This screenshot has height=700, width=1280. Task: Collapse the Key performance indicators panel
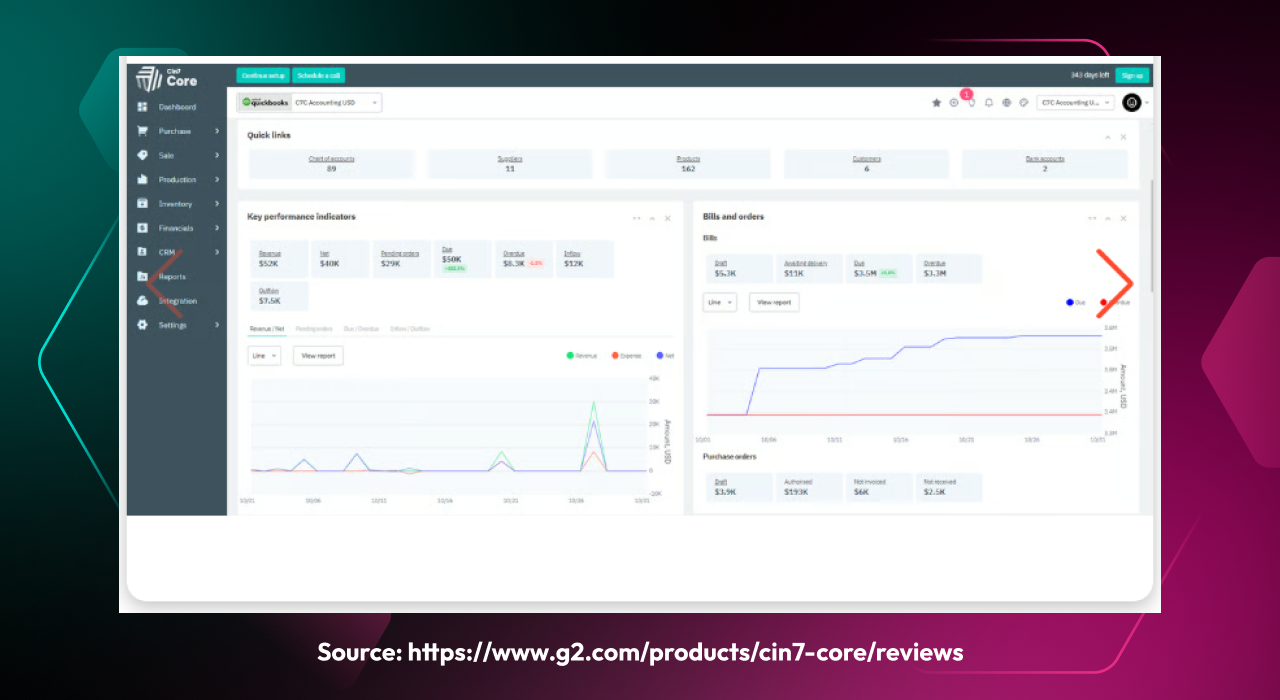652,218
